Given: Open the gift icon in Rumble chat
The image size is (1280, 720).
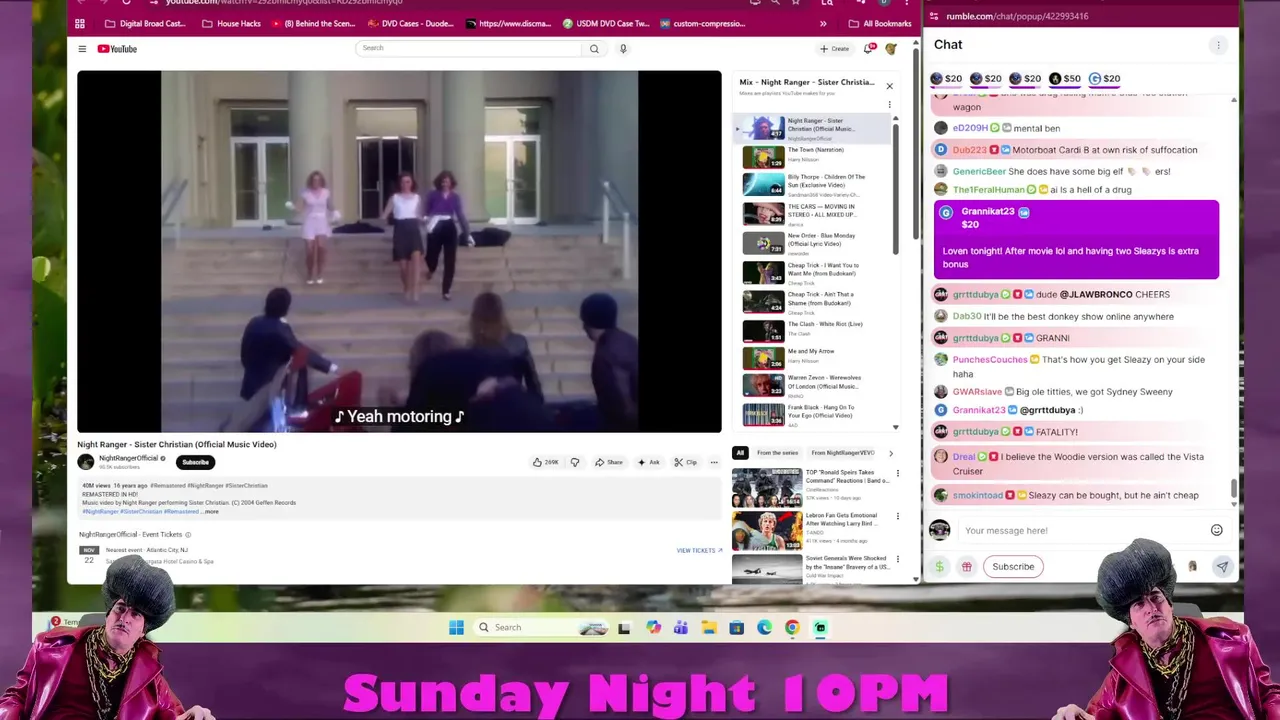Looking at the screenshot, I should pyautogui.click(x=966, y=566).
